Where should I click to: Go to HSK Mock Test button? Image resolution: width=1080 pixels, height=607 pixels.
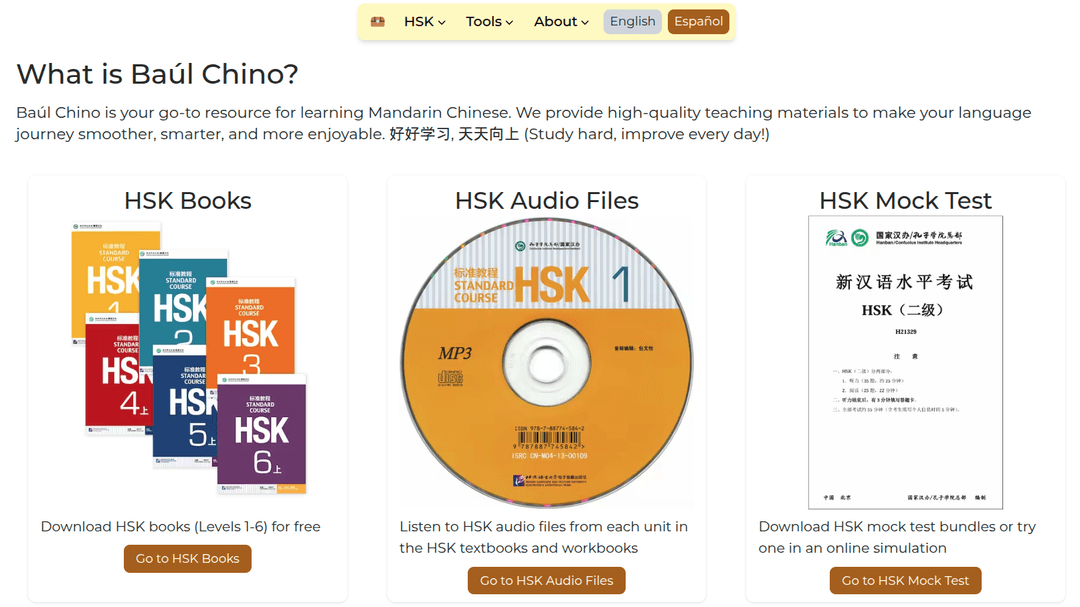(905, 581)
